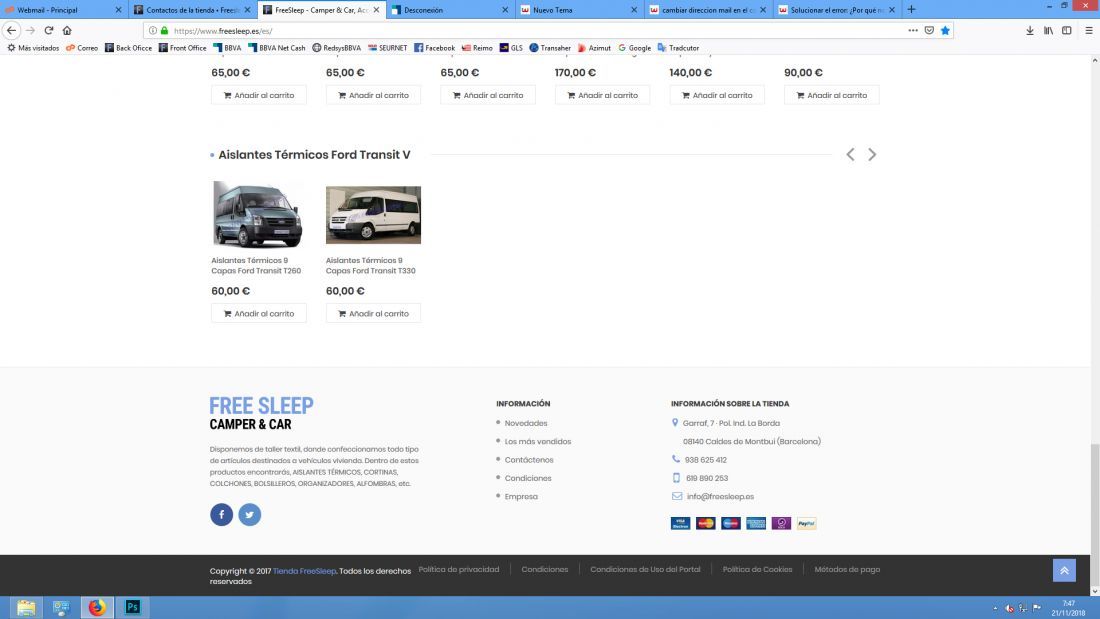Reload the page with the refresh icon
The image size is (1100, 619).
tap(48, 30)
